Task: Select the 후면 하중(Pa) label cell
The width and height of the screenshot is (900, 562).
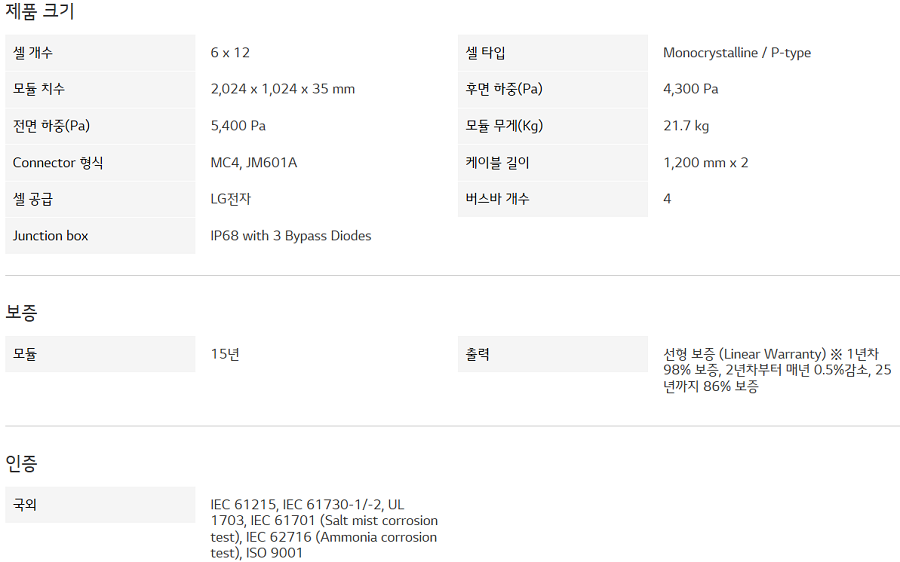Action: (x=552, y=89)
